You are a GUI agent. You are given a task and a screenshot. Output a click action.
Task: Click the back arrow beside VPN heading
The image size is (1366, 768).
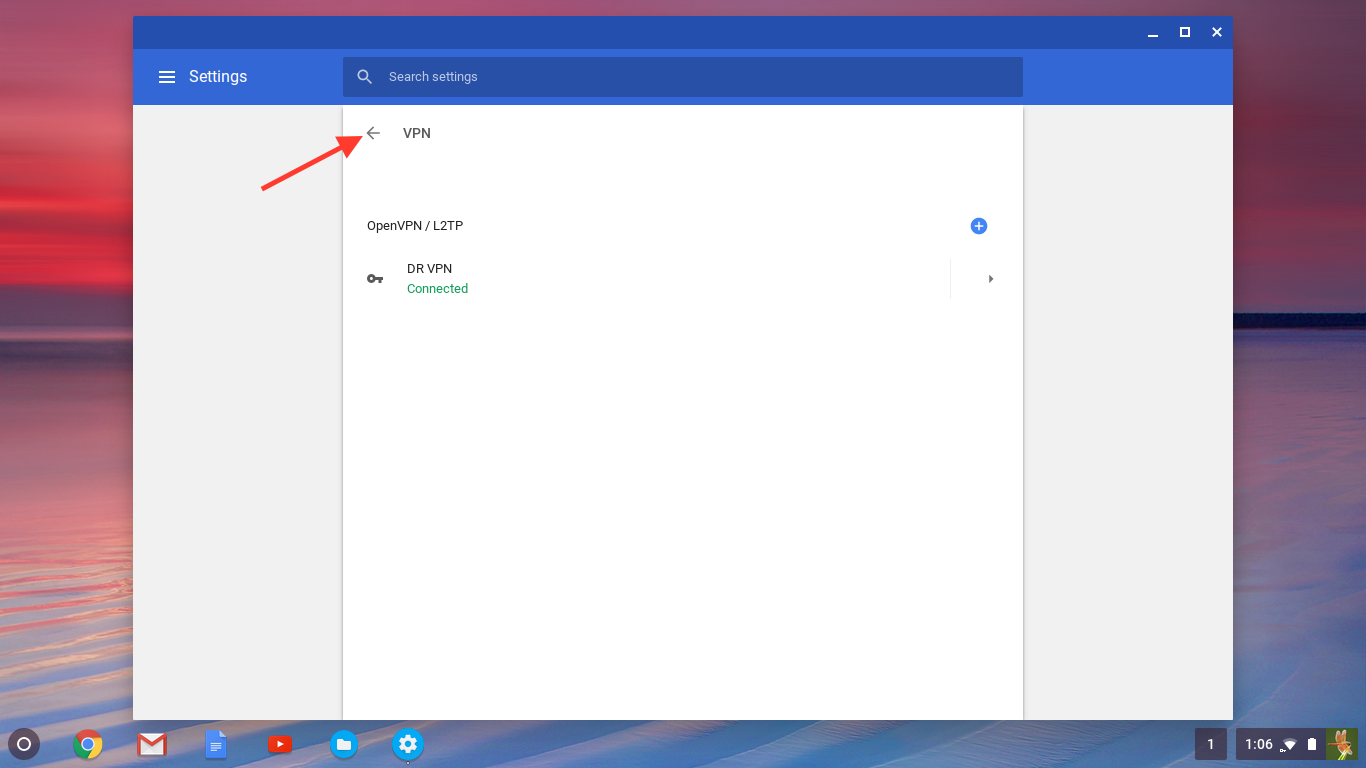coord(372,133)
